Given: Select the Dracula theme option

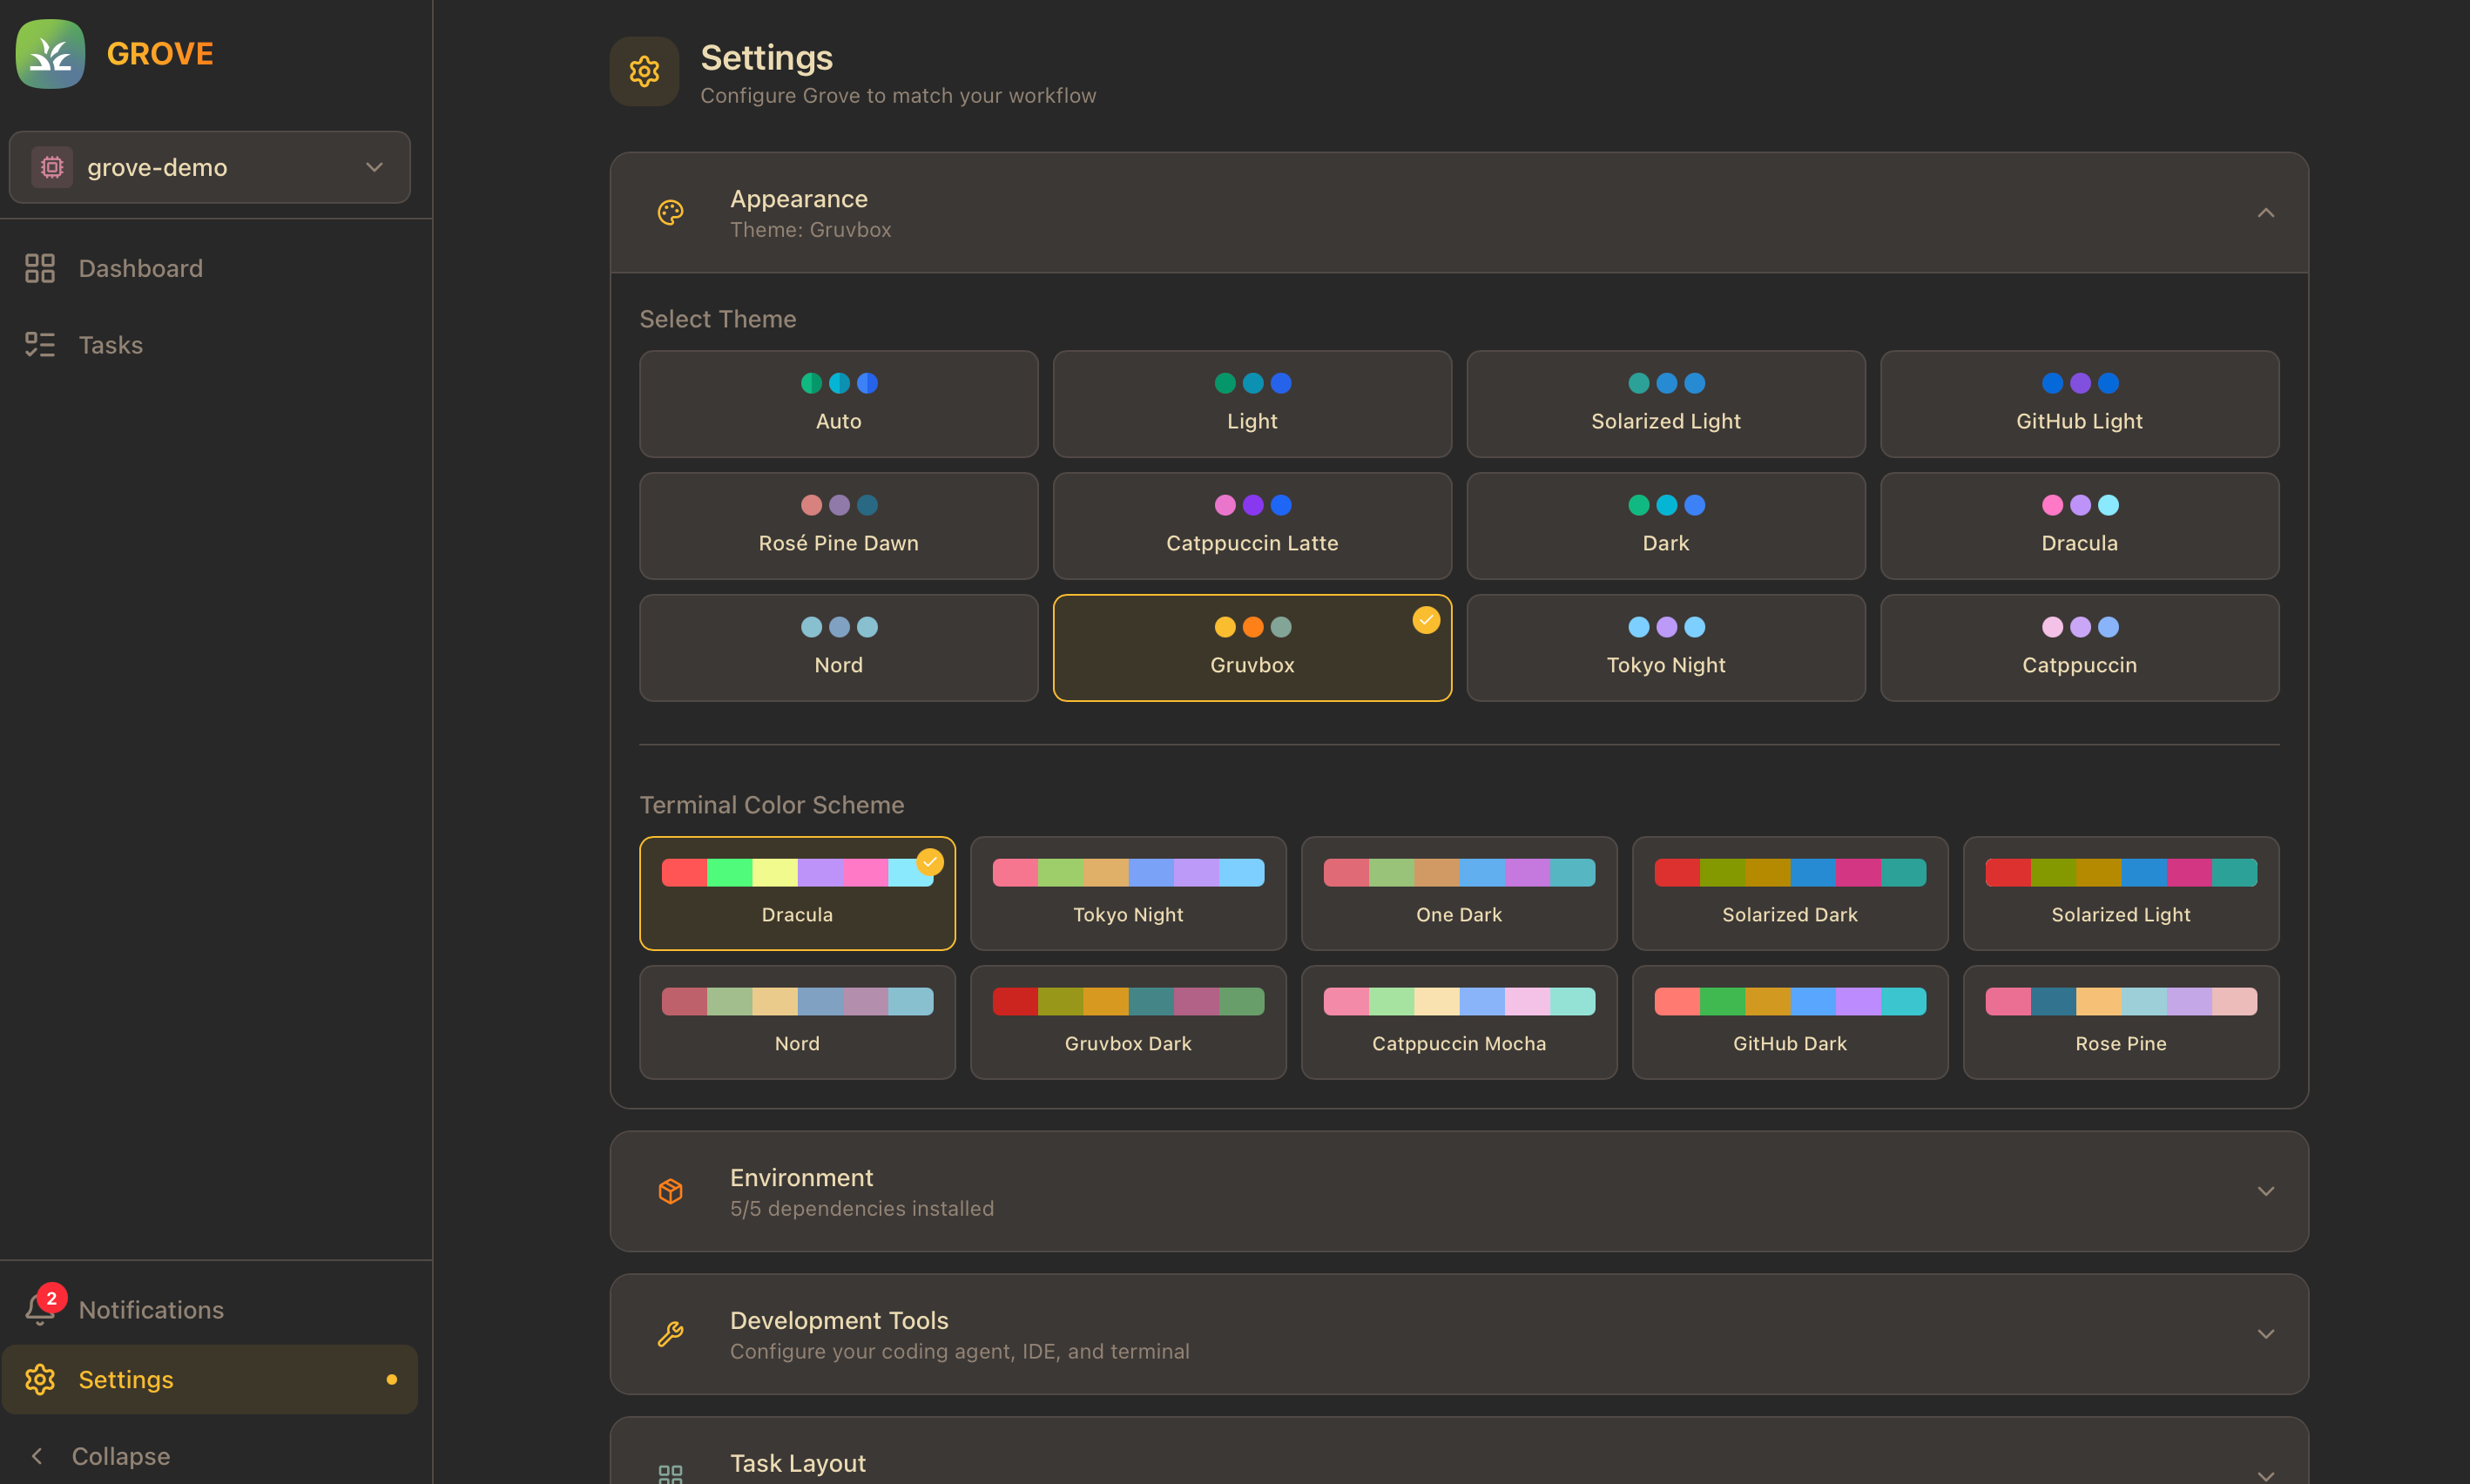Looking at the screenshot, I should point(2079,526).
